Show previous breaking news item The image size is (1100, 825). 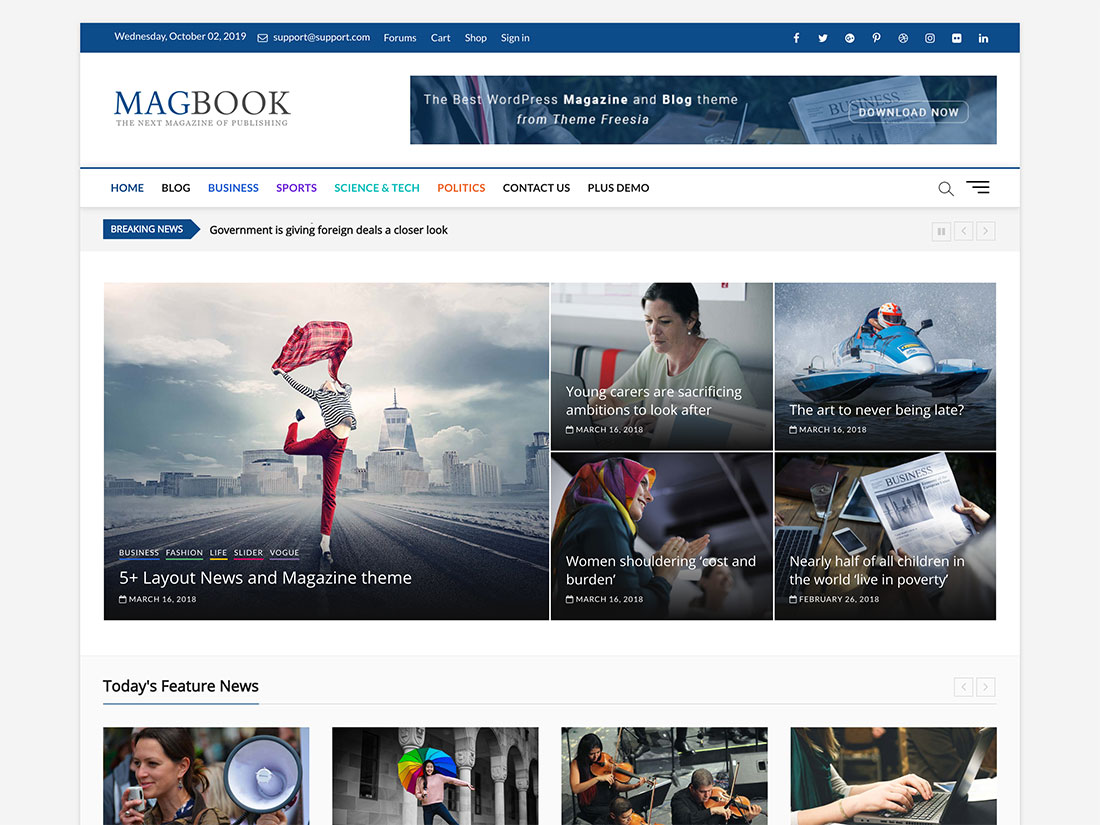point(963,231)
